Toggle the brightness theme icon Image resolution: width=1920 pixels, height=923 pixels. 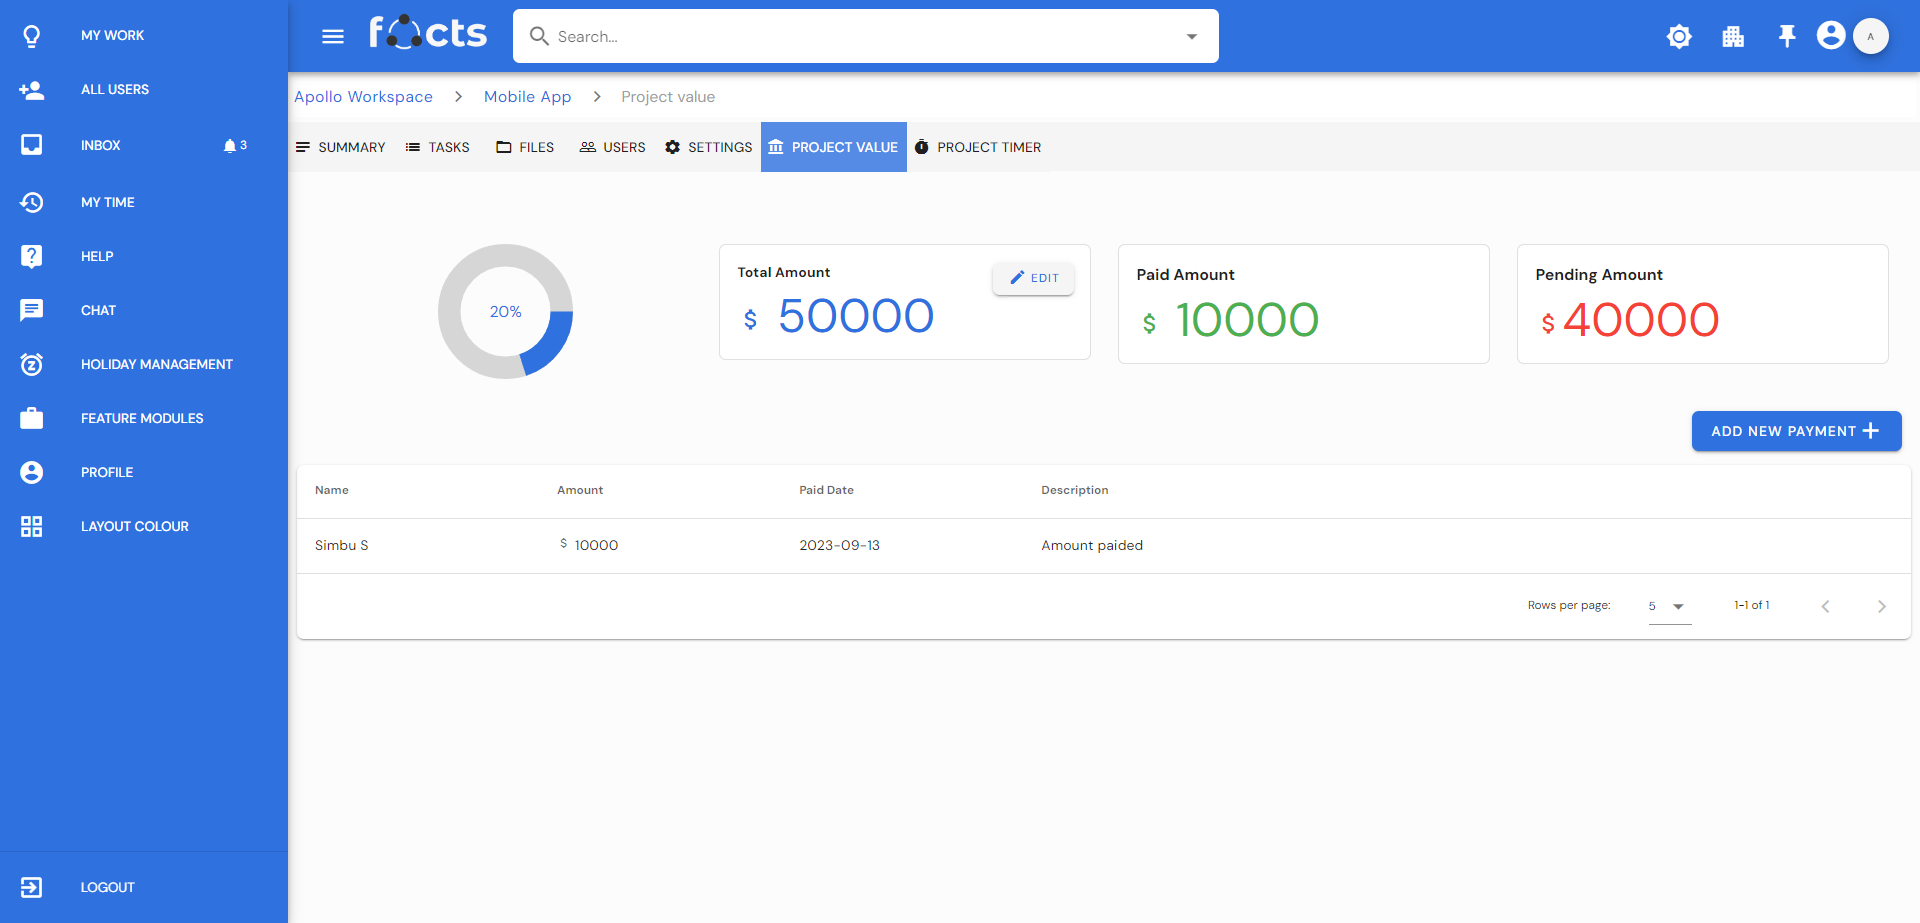[x=1679, y=36]
